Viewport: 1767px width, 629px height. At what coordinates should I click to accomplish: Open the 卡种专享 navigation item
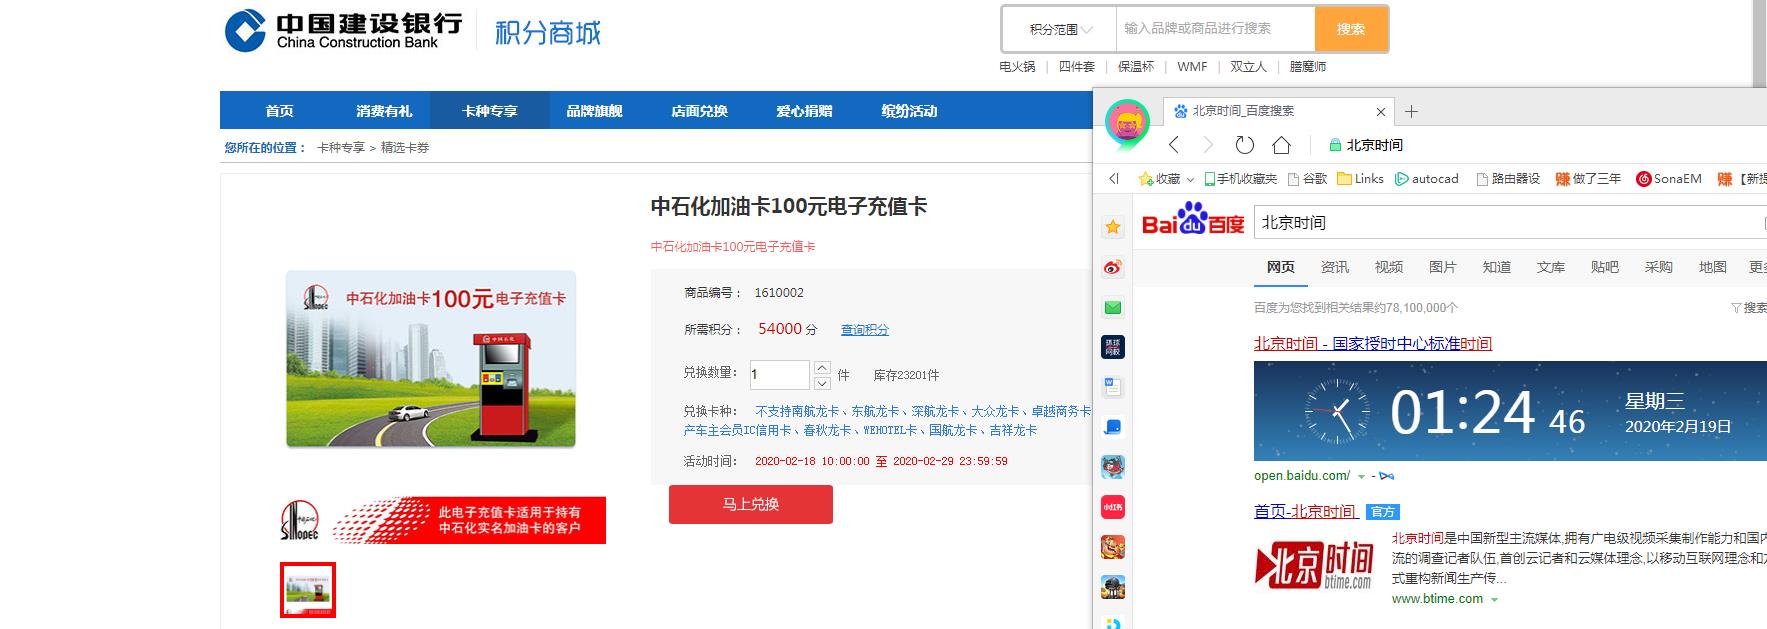490,111
